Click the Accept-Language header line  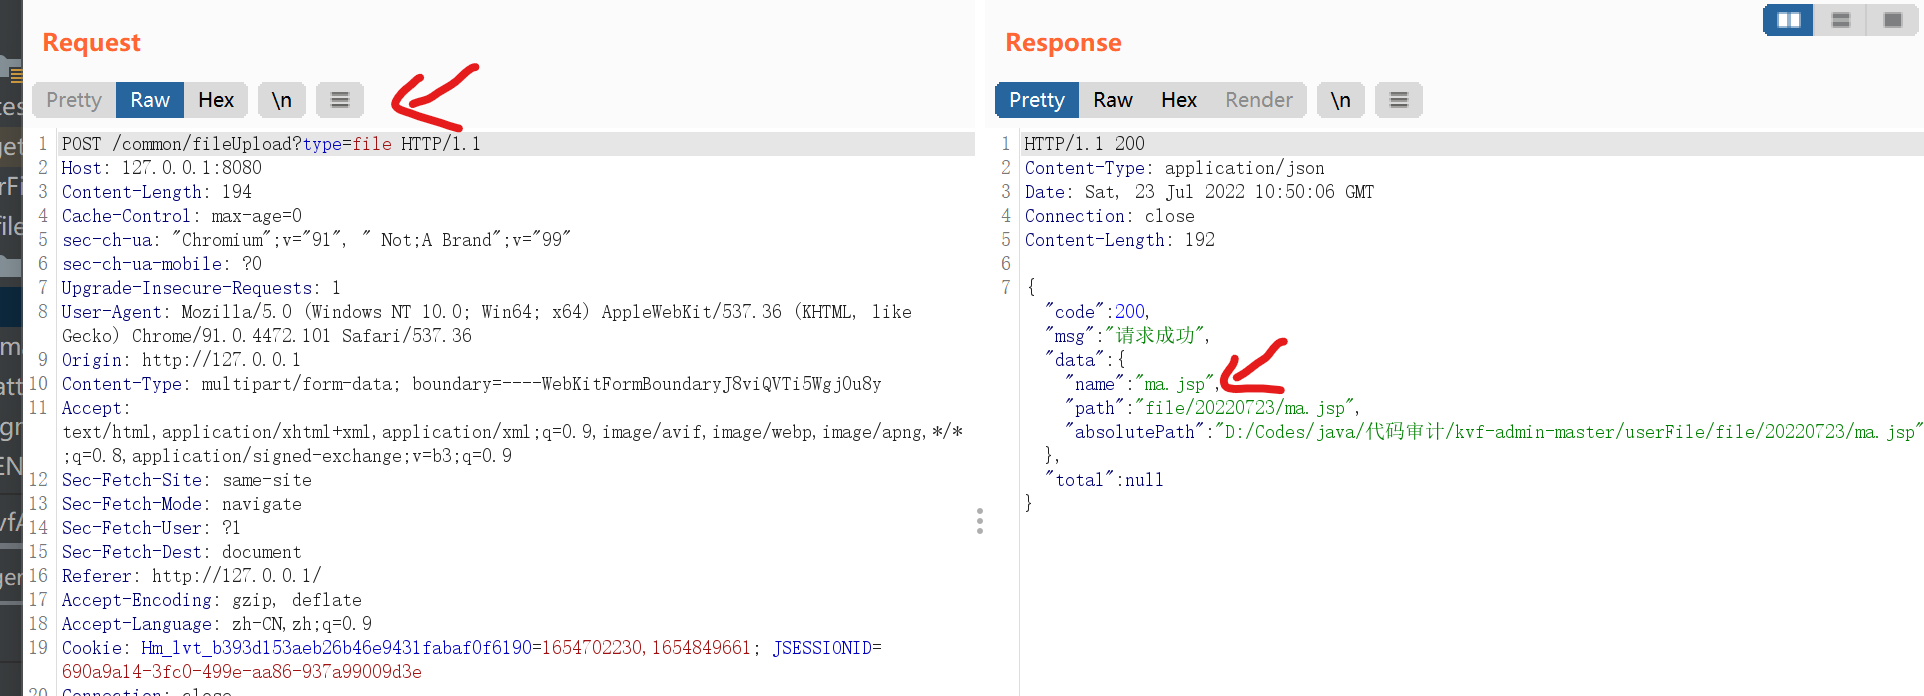tap(217, 624)
